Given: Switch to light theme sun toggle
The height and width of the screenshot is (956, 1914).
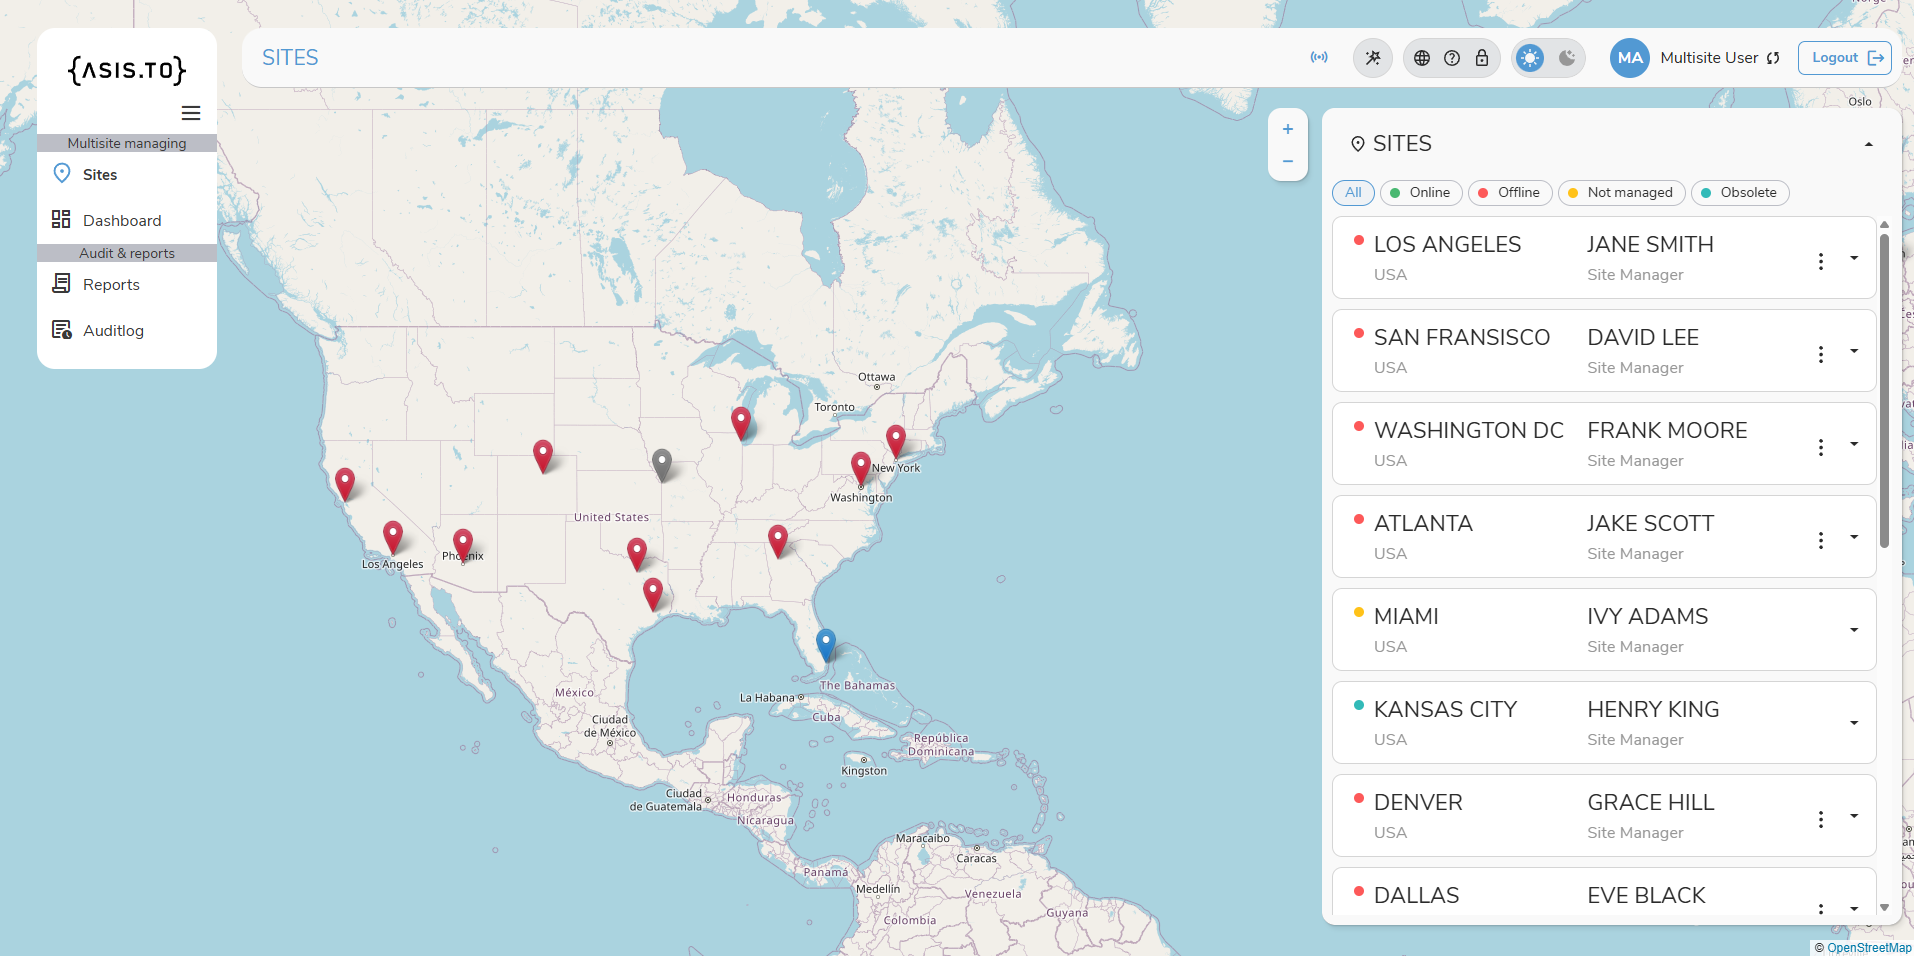Looking at the screenshot, I should (x=1530, y=58).
